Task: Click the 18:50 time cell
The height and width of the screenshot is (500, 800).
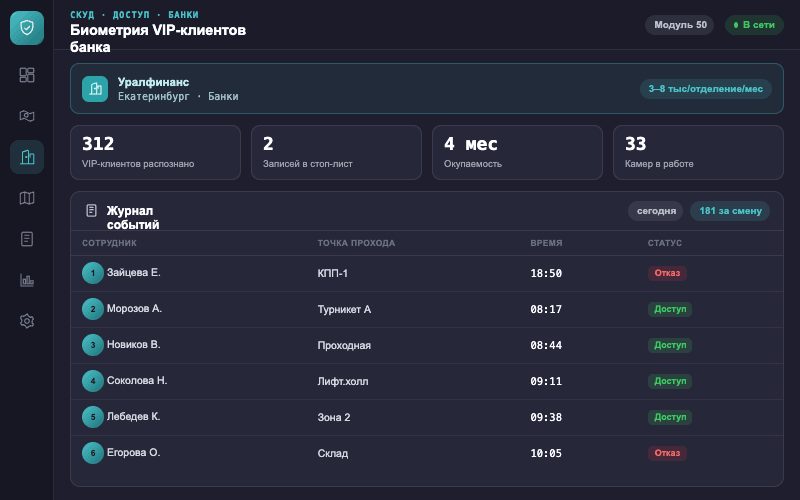Action: pos(546,273)
